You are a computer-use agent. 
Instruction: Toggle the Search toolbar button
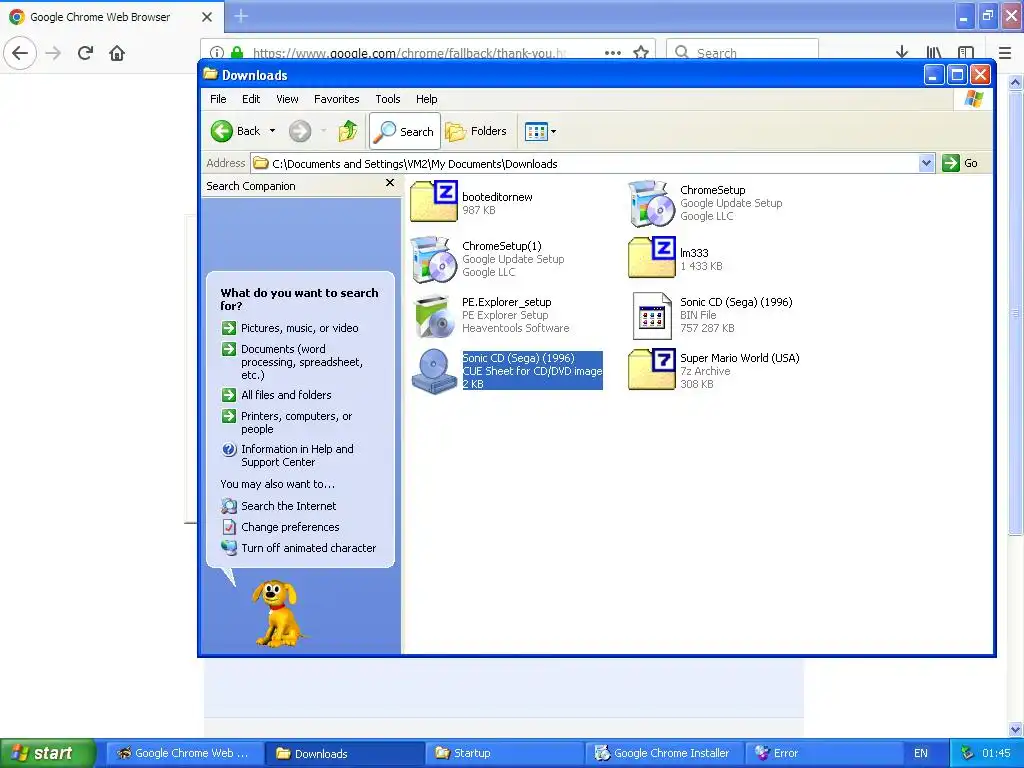pos(405,131)
